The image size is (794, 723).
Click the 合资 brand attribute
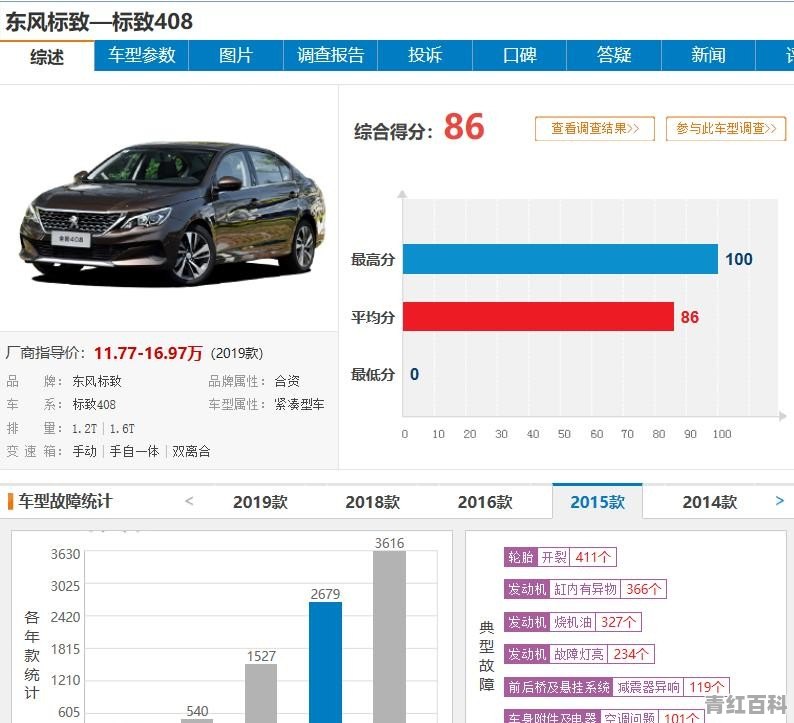[x=287, y=381]
